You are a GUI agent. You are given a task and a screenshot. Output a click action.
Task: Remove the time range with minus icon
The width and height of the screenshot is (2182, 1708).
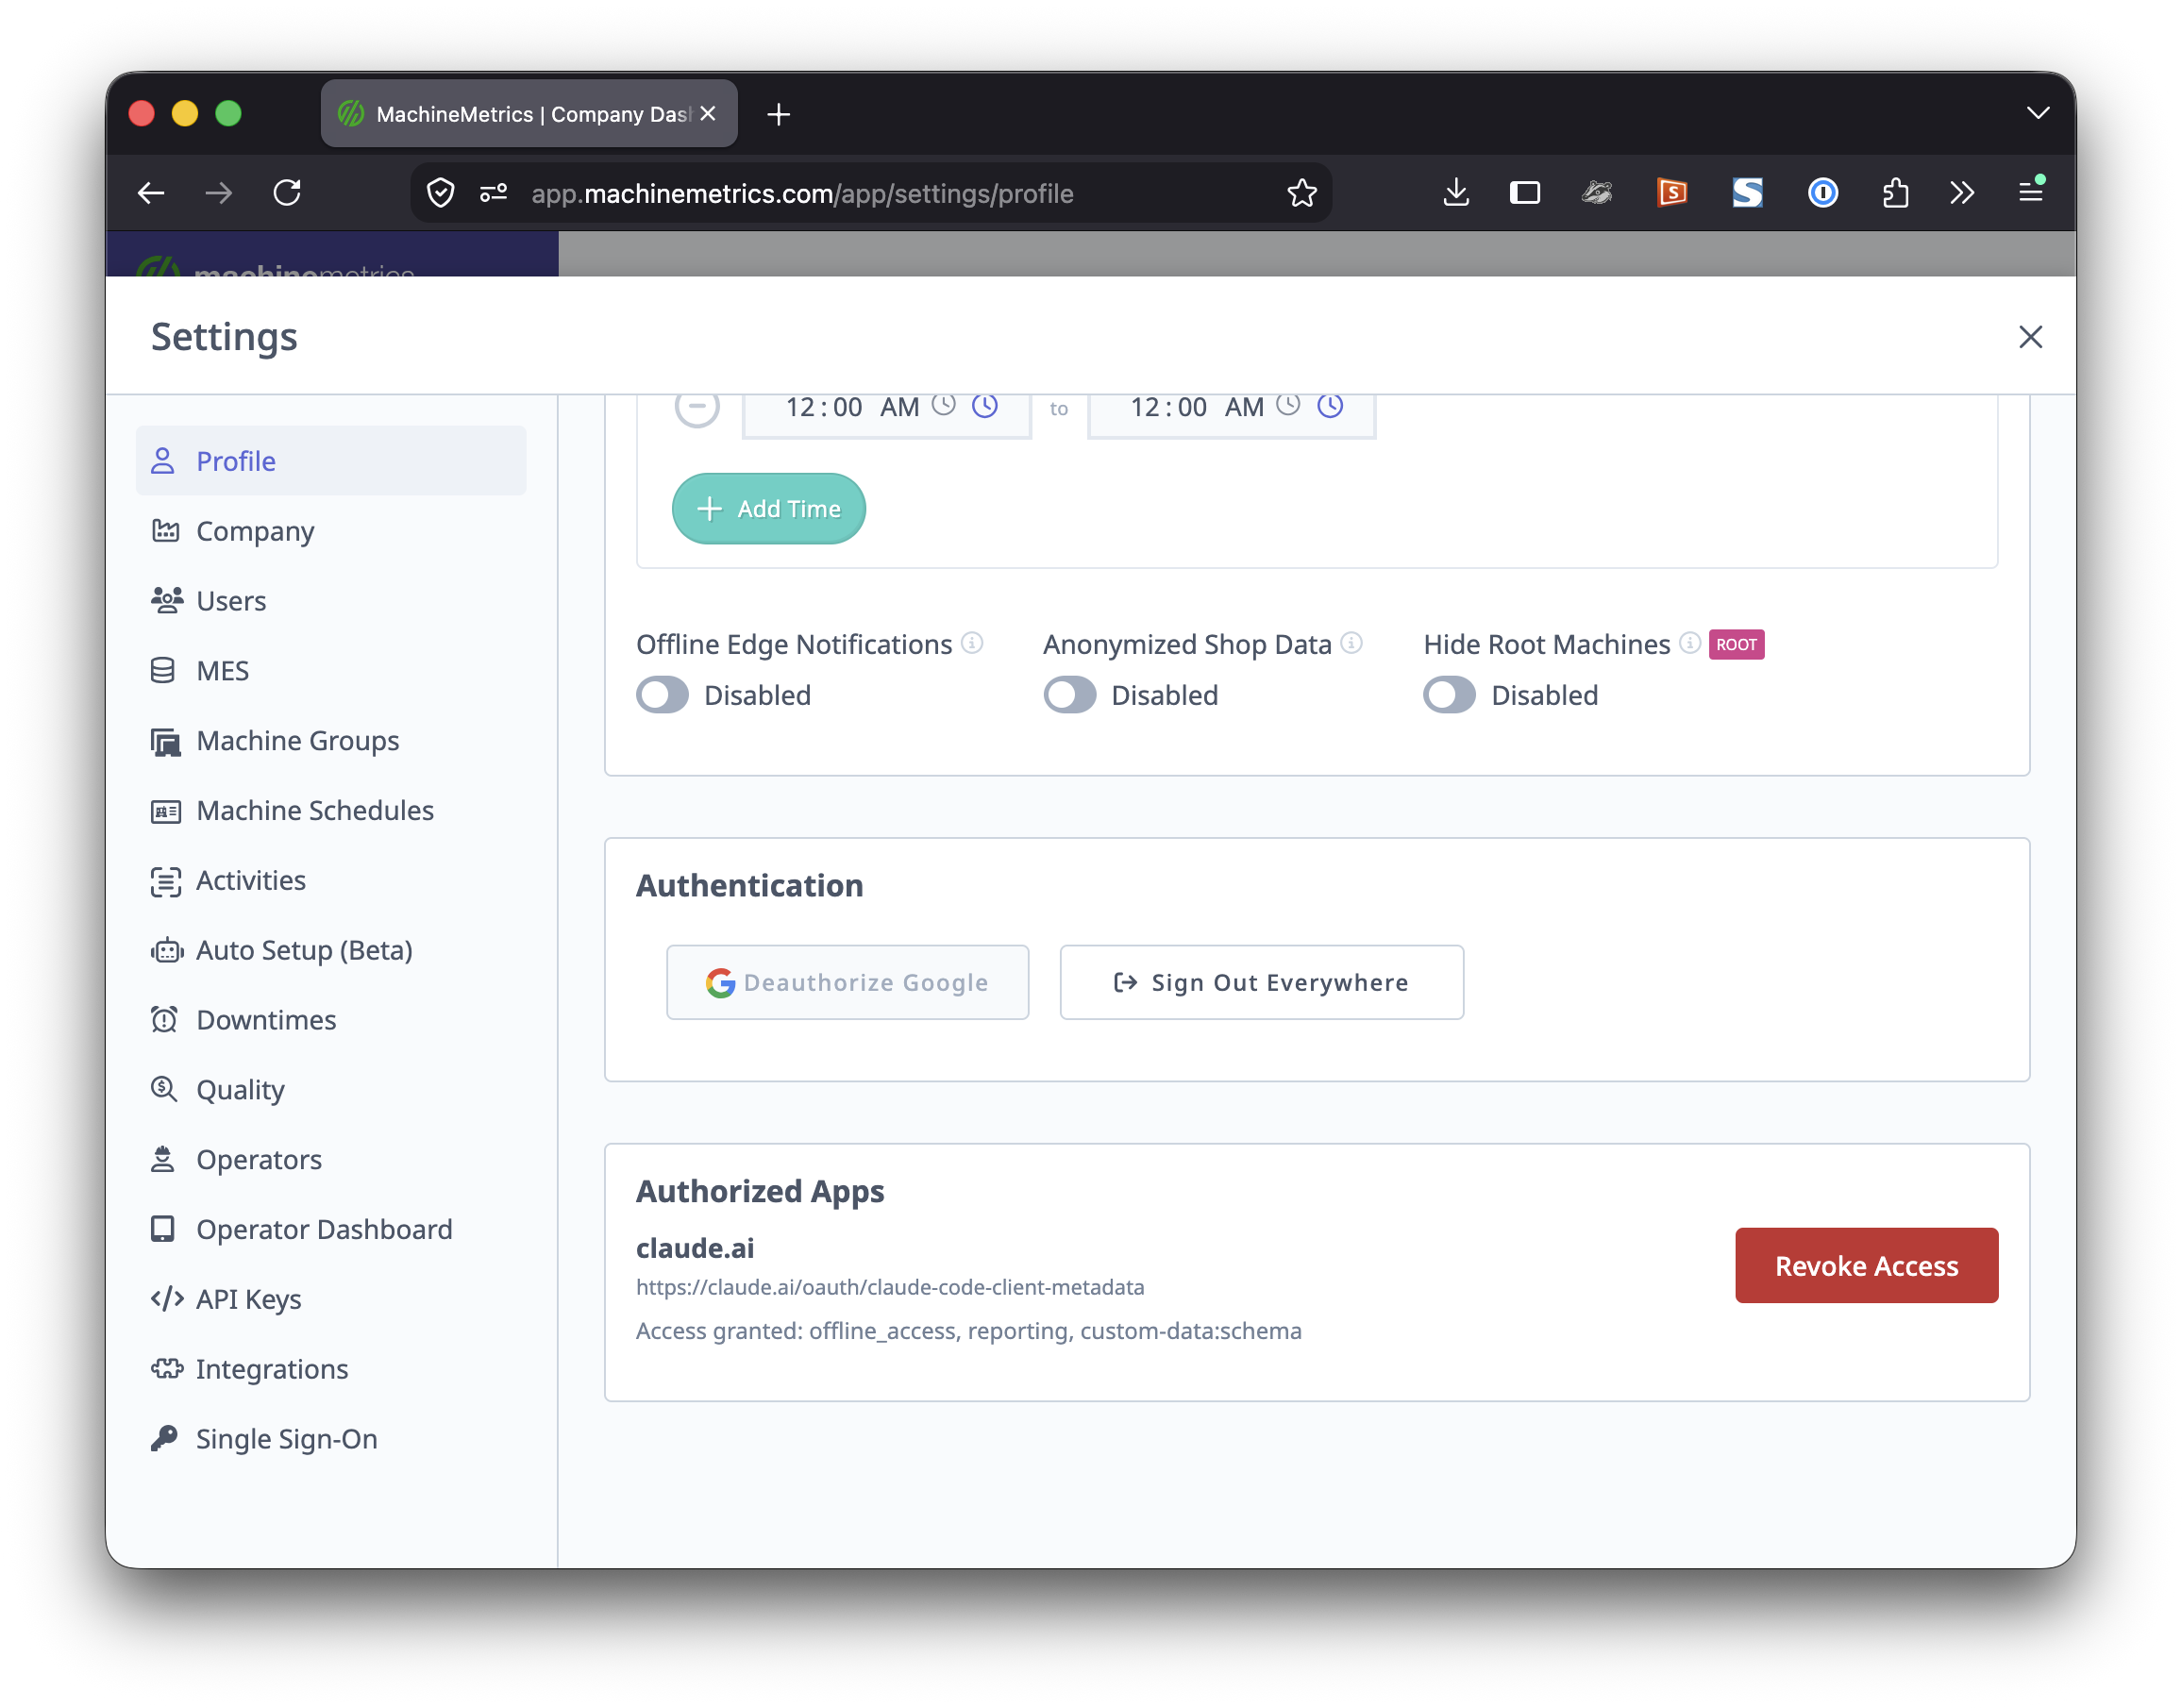coord(697,406)
